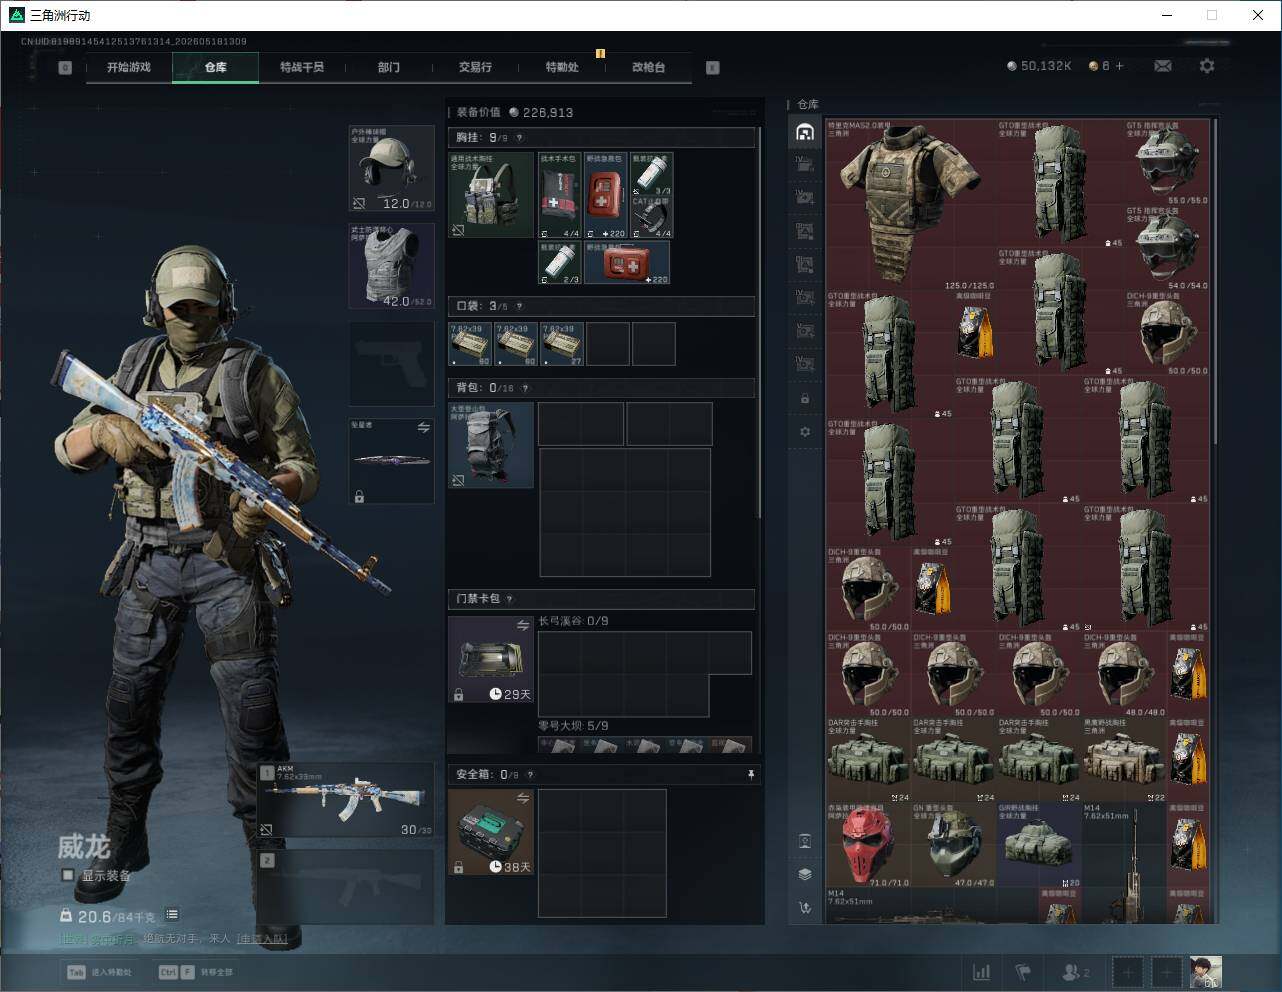Select the GN helmet with 47.0/47.0 durability

click(x=953, y=844)
